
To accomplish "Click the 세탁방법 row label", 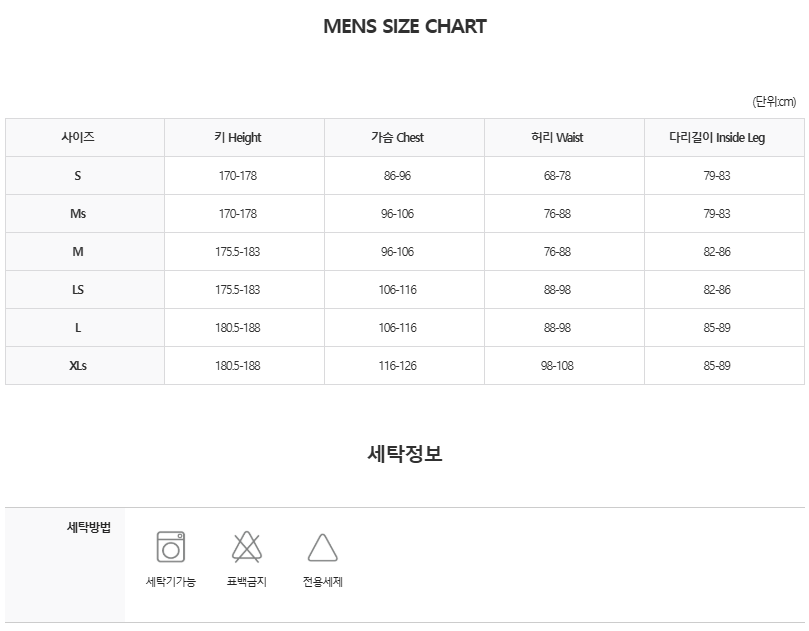I will [89, 527].
